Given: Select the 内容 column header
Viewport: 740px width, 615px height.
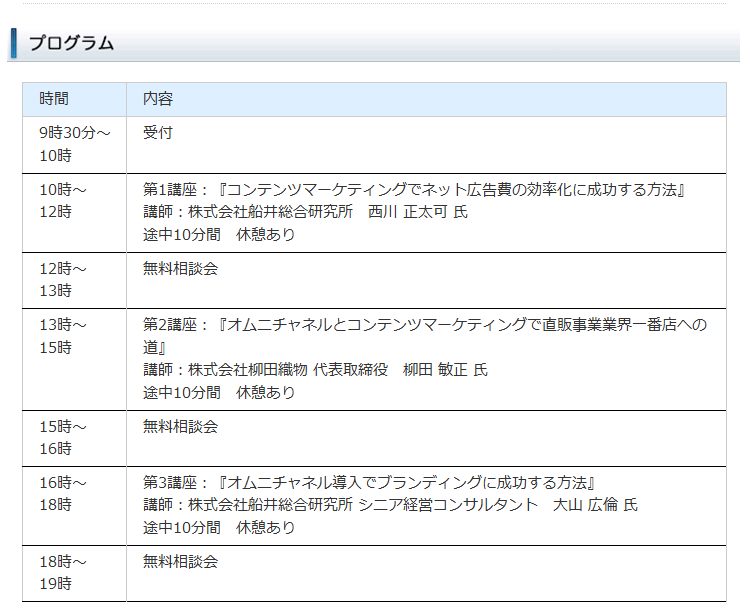Looking at the screenshot, I should (x=158, y=99).
